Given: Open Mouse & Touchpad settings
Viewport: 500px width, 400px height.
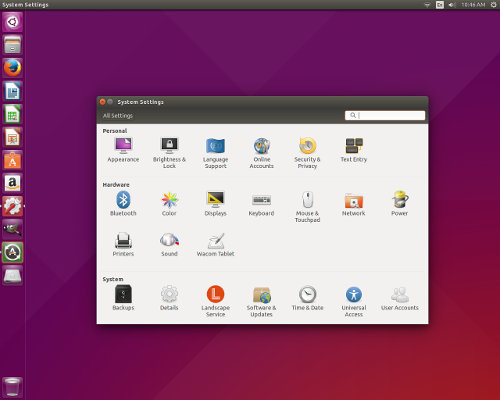Looking at the screenshot, I should (x=307, y=207).
